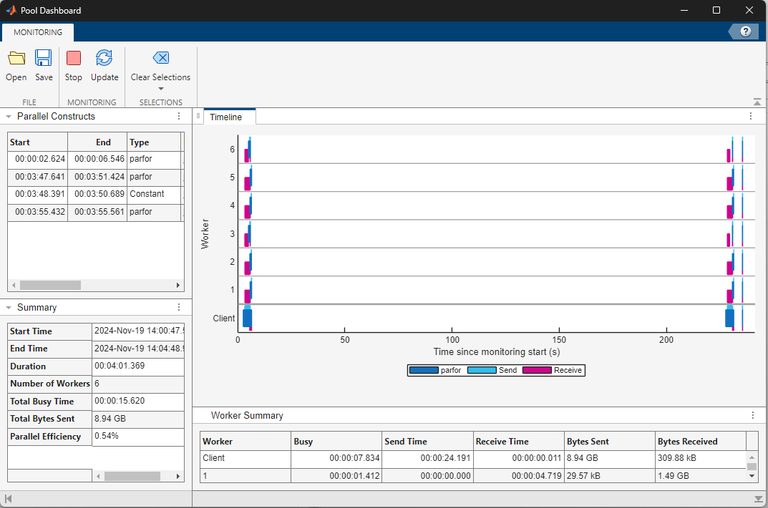Image resolution: width=768 pixels, height=508 pixels.
Task: Open Worker Summary panel options menu
Action: pyautogui.click(x=751, y=415)
